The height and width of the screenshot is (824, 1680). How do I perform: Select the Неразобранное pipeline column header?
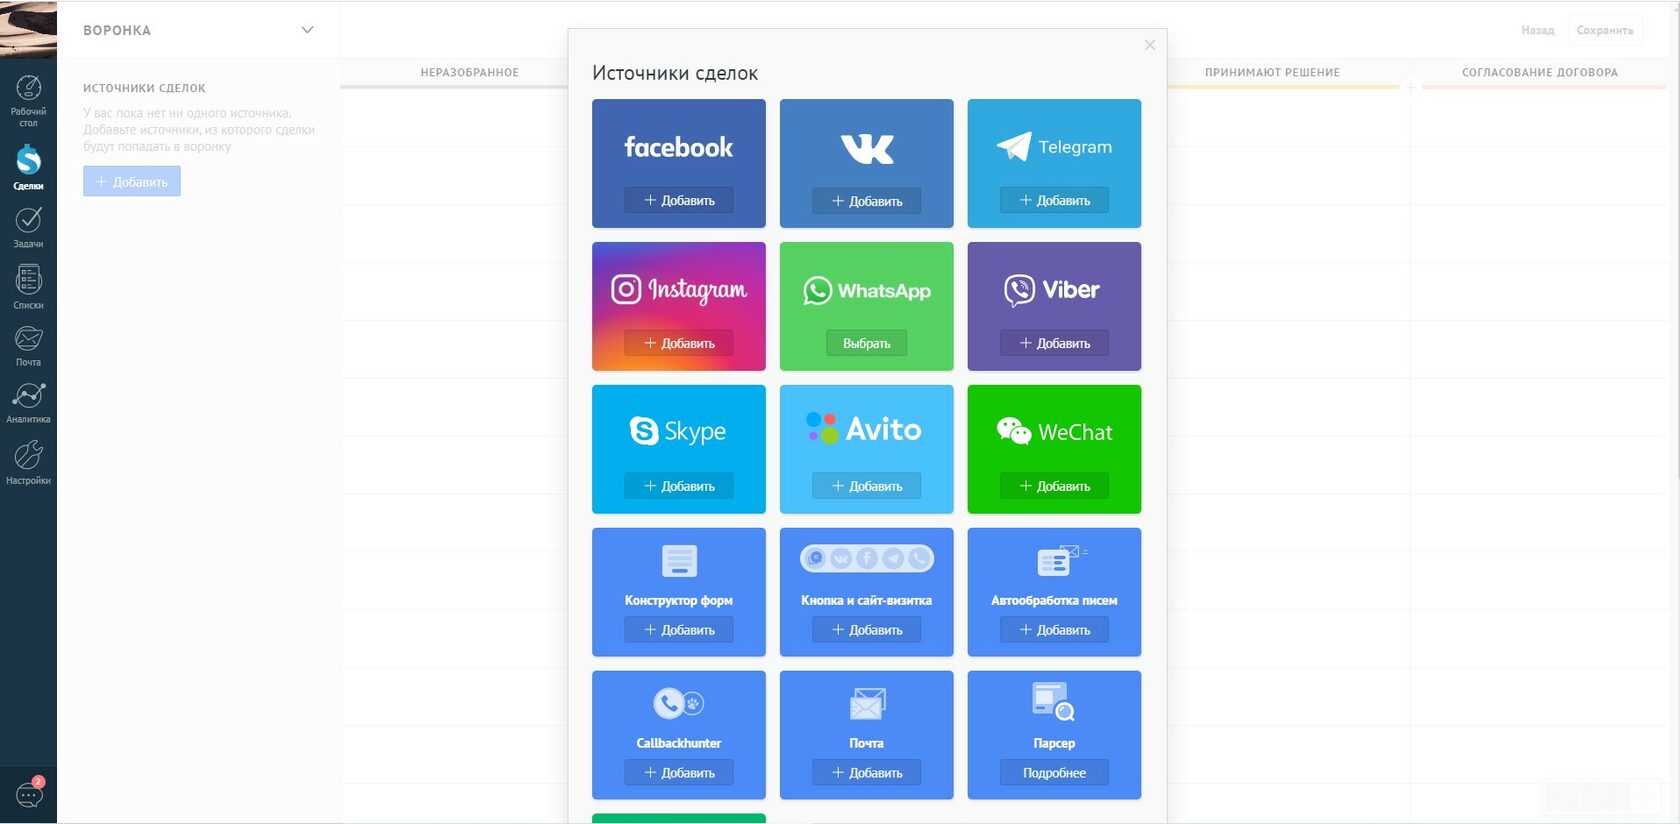tap(470, 72)
